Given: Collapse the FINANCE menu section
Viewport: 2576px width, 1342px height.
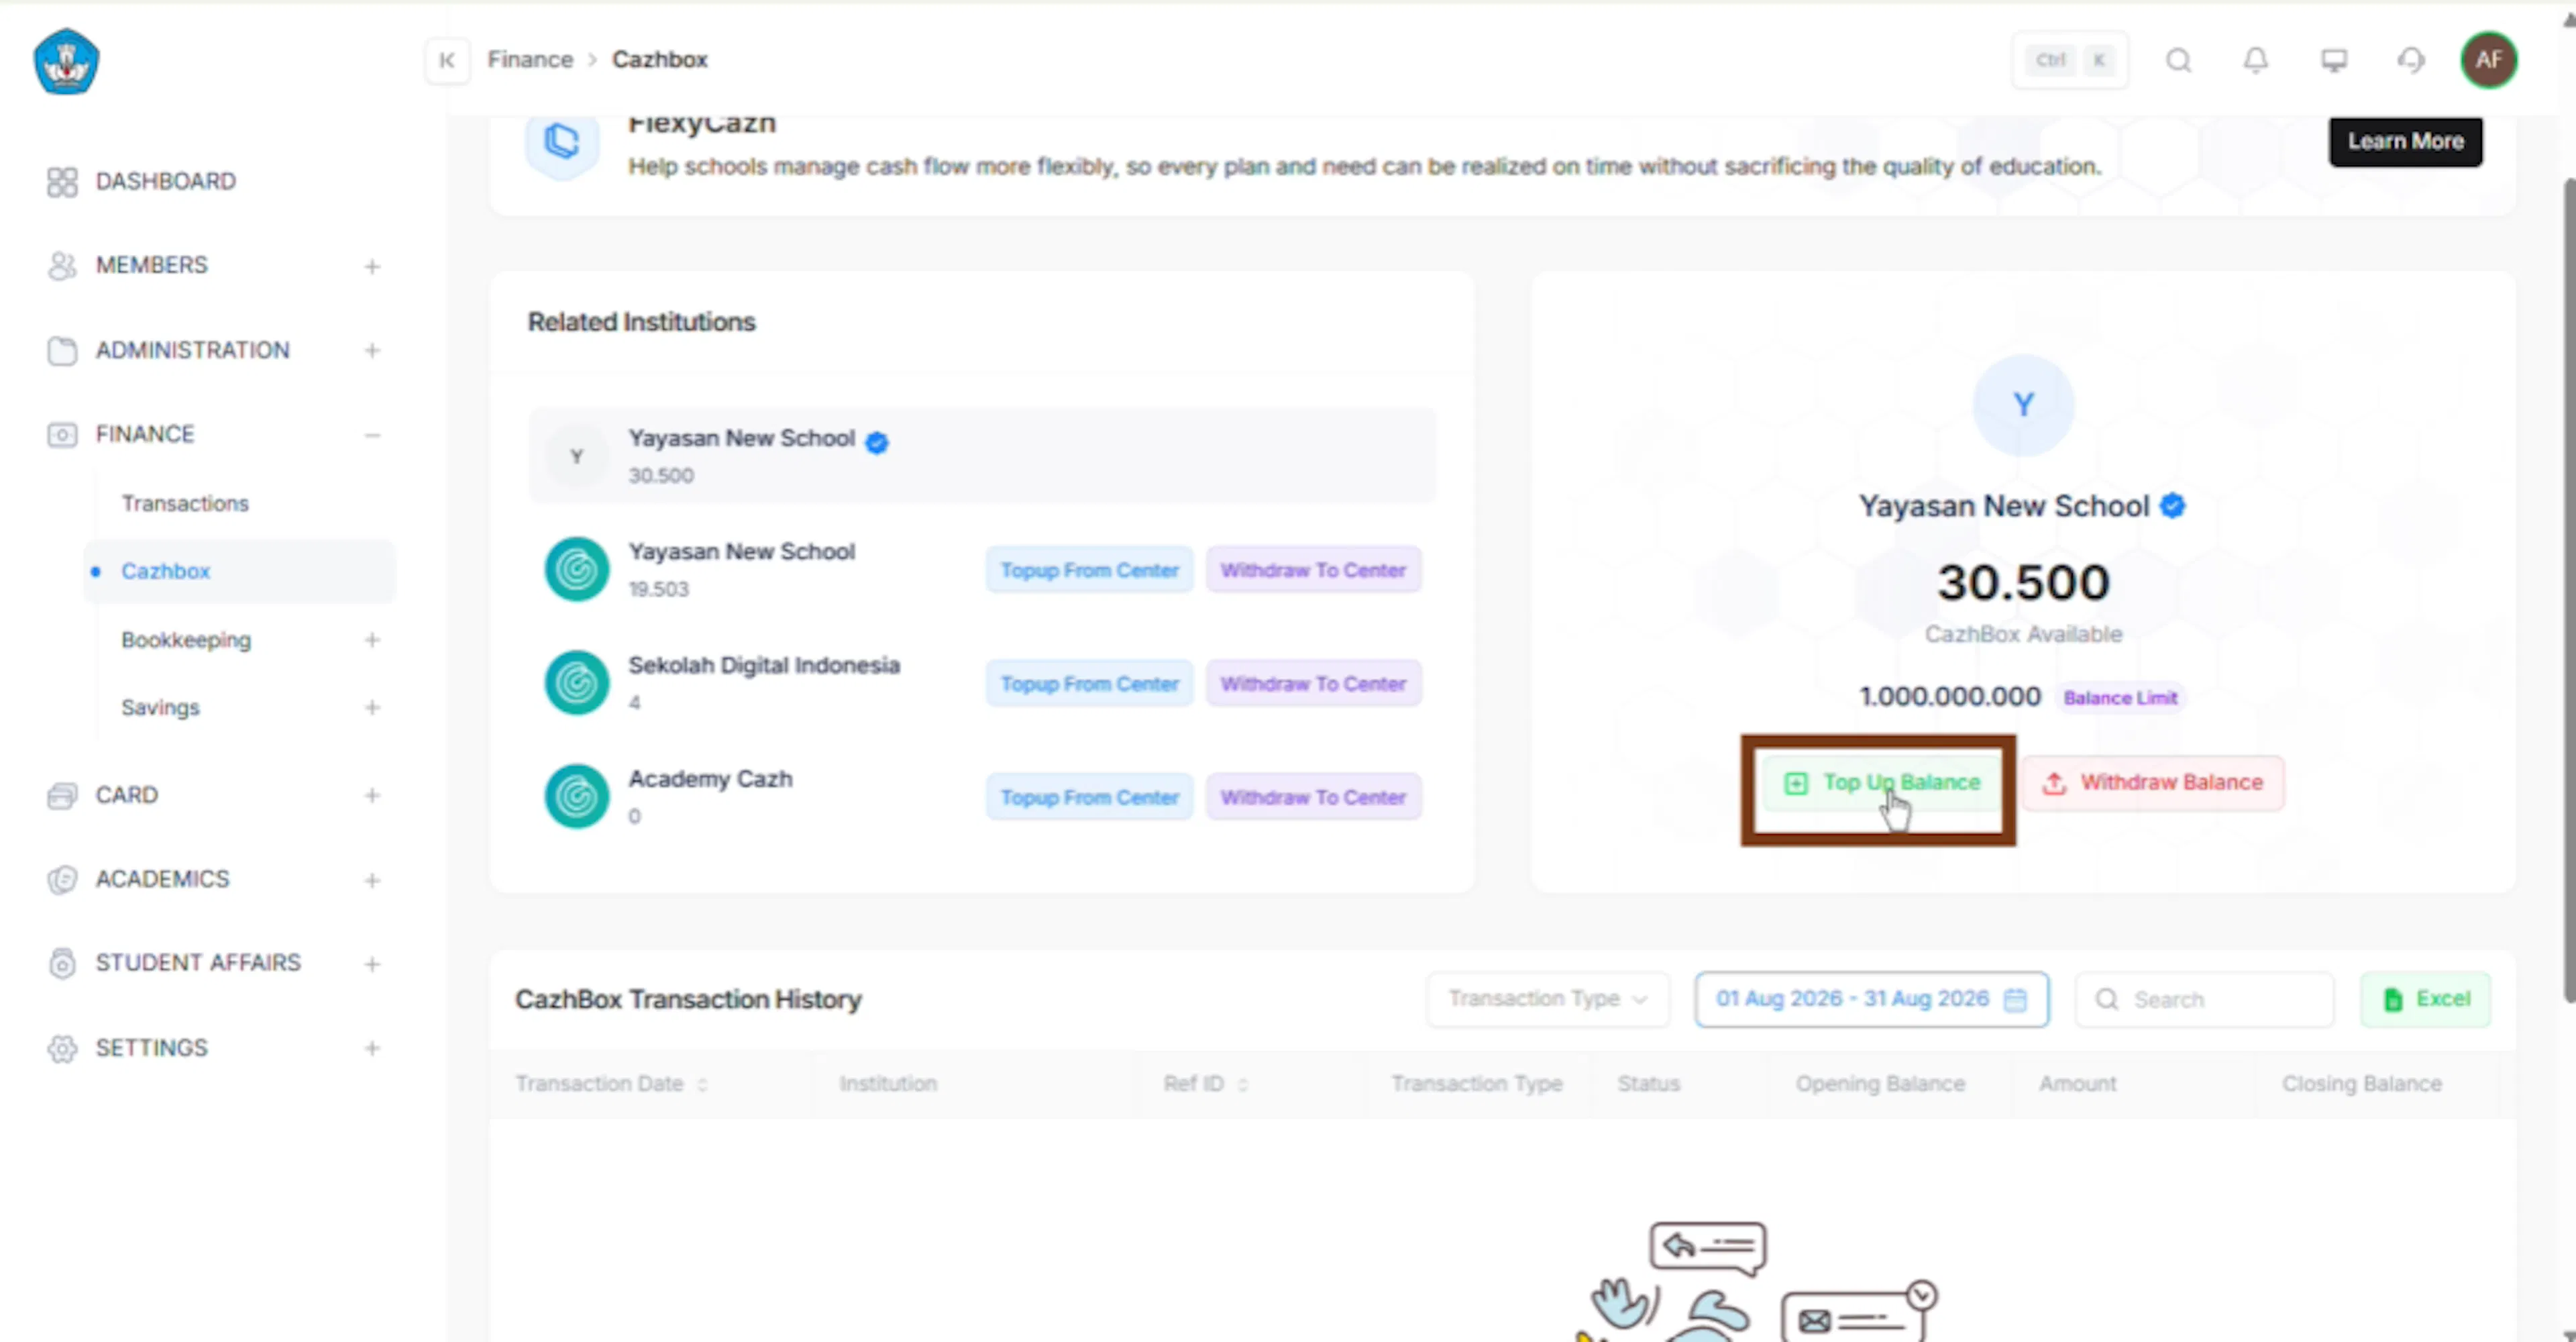Looking at the screenshot, I should click(372, 435).
